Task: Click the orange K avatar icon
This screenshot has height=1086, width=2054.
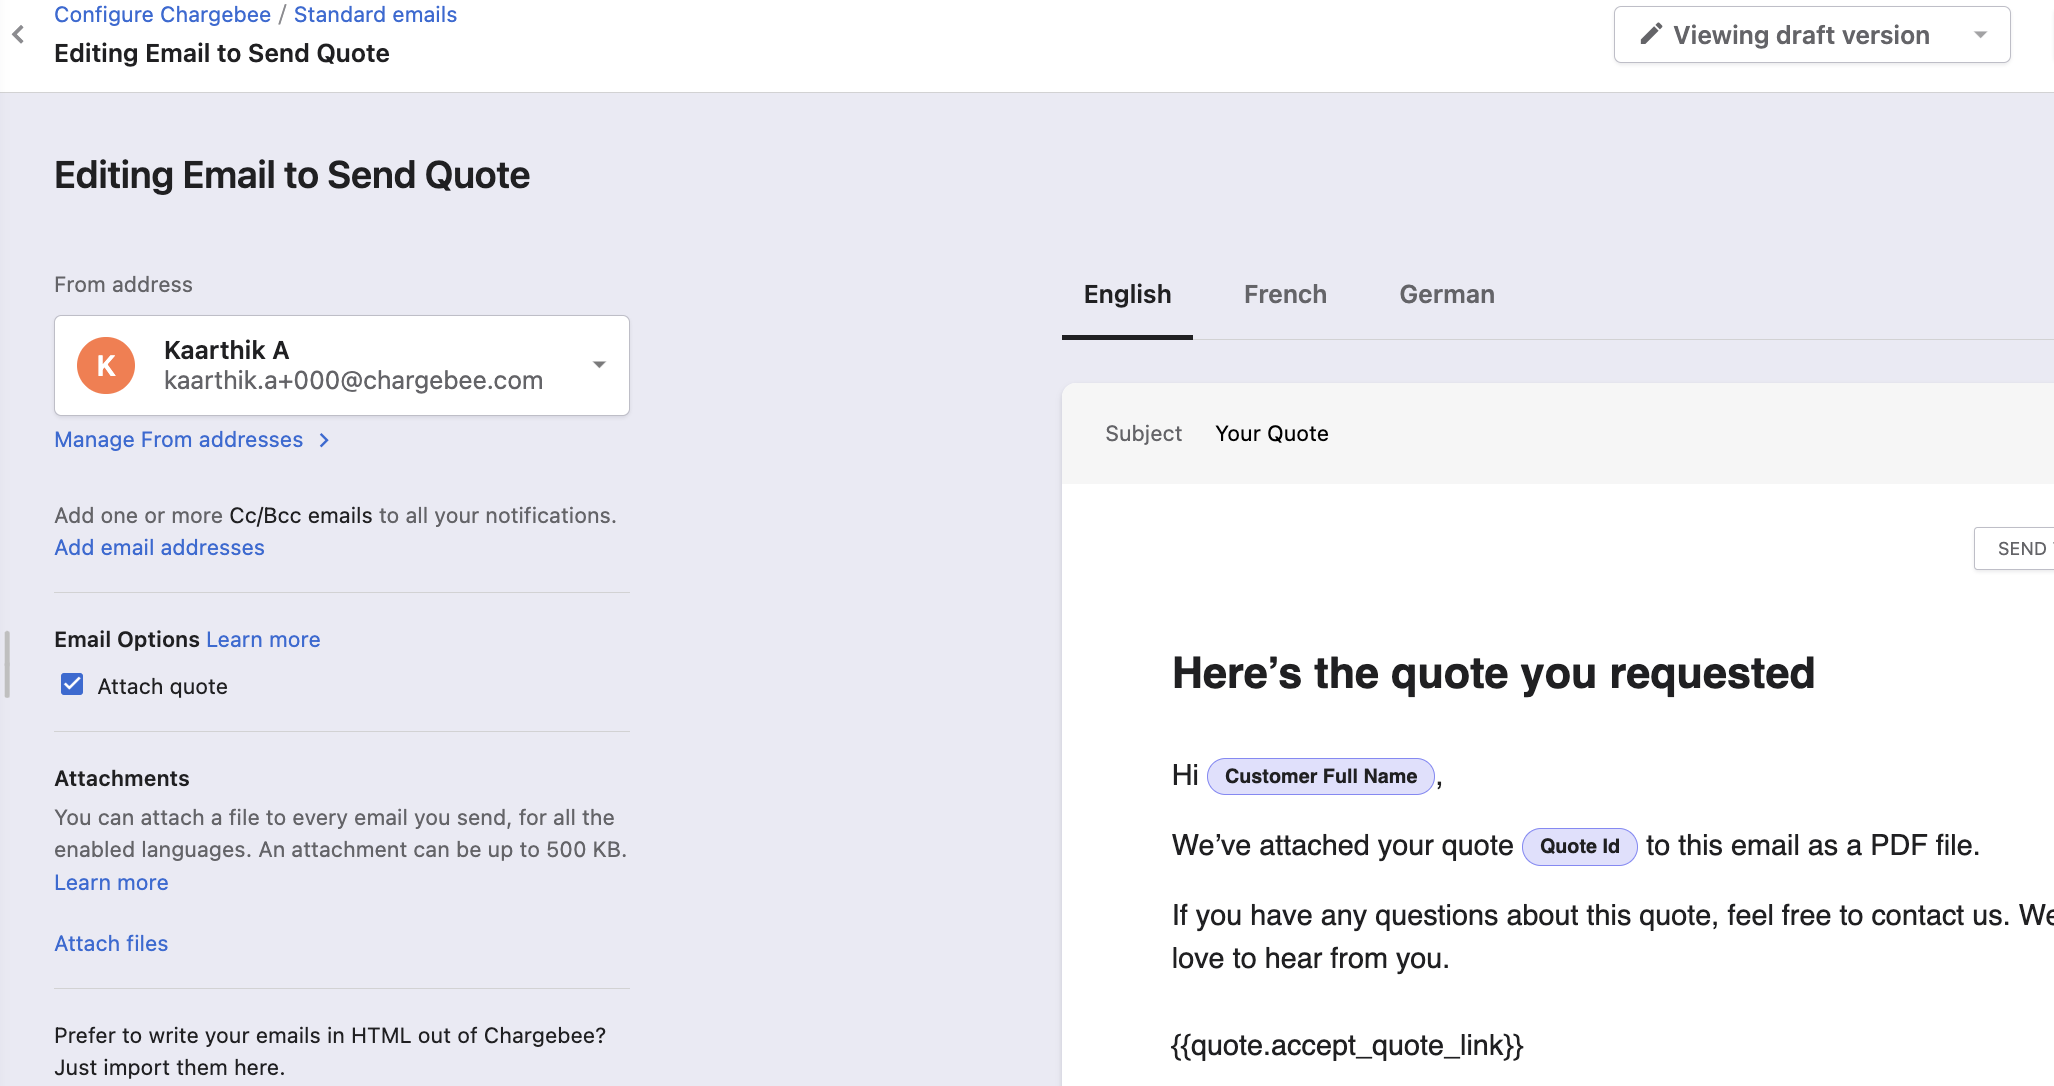Action: click(106, 366)
